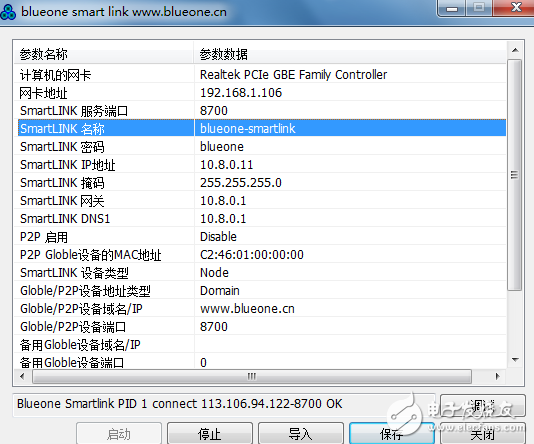Click the gateway value 10.8.0.1
Image resolution: width=534 pixels, height=444 pixels.
223,201
